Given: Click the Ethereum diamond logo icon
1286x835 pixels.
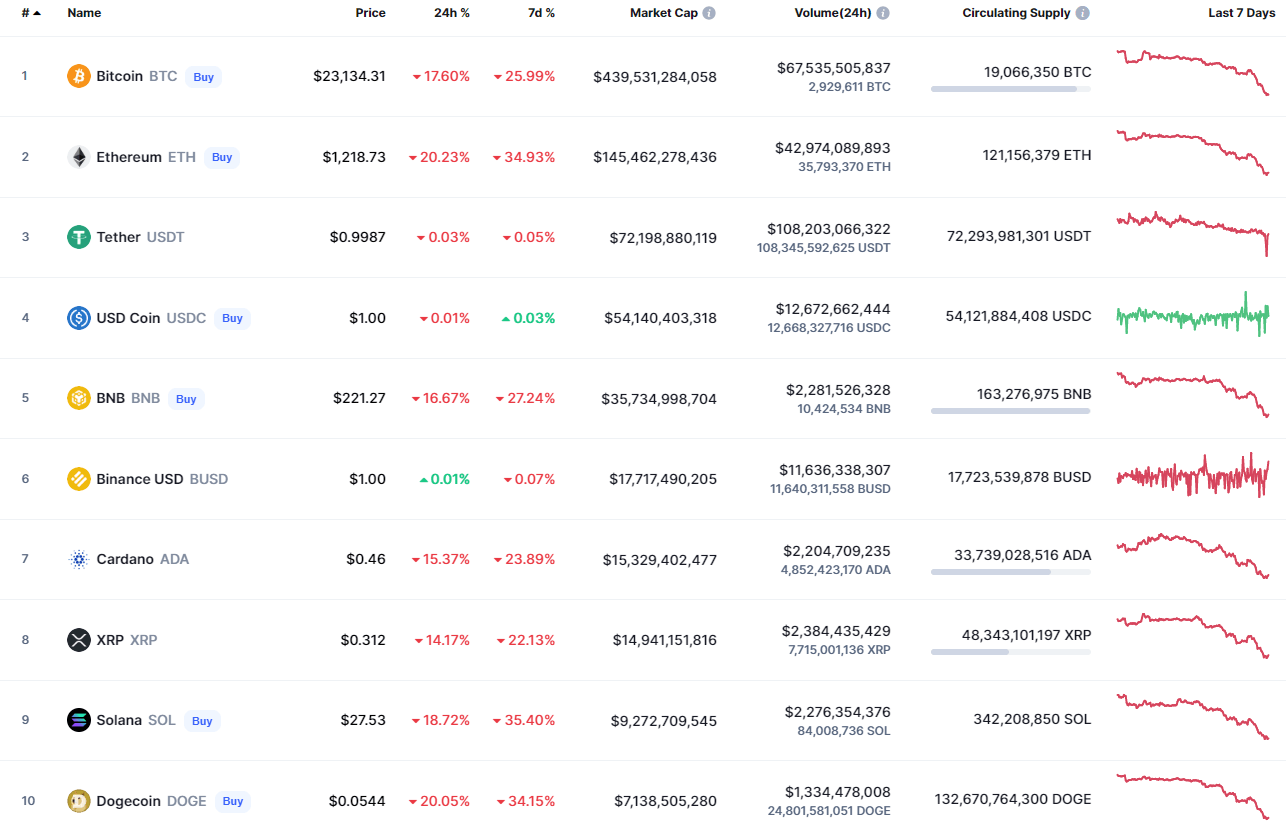Looking at the screenshot, I should pyautogui.click(x=78, y=157).
